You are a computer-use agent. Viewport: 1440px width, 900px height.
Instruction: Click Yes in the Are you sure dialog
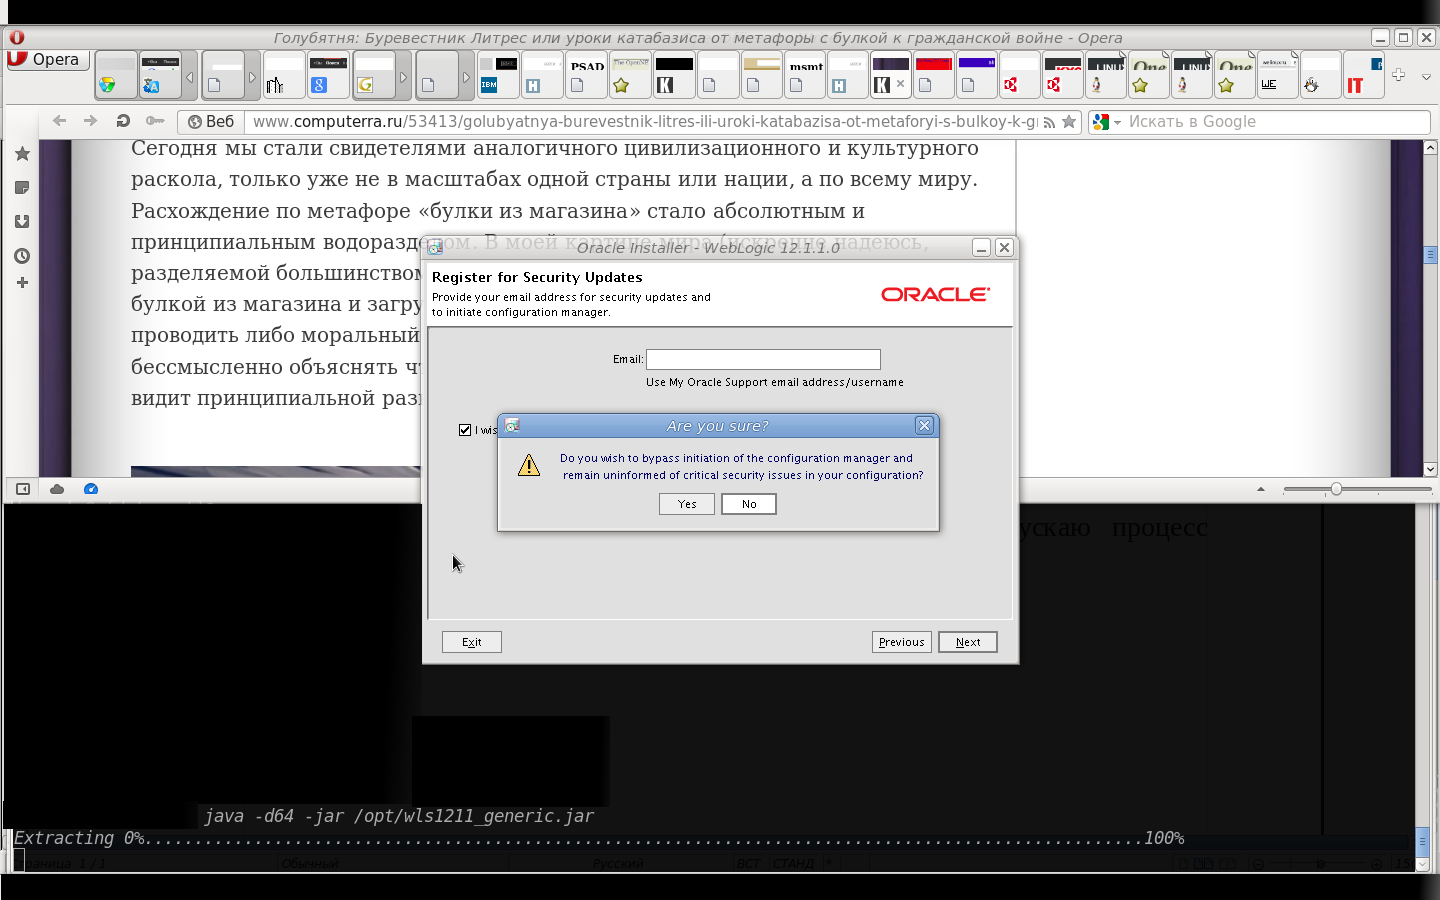pos(687,504)
